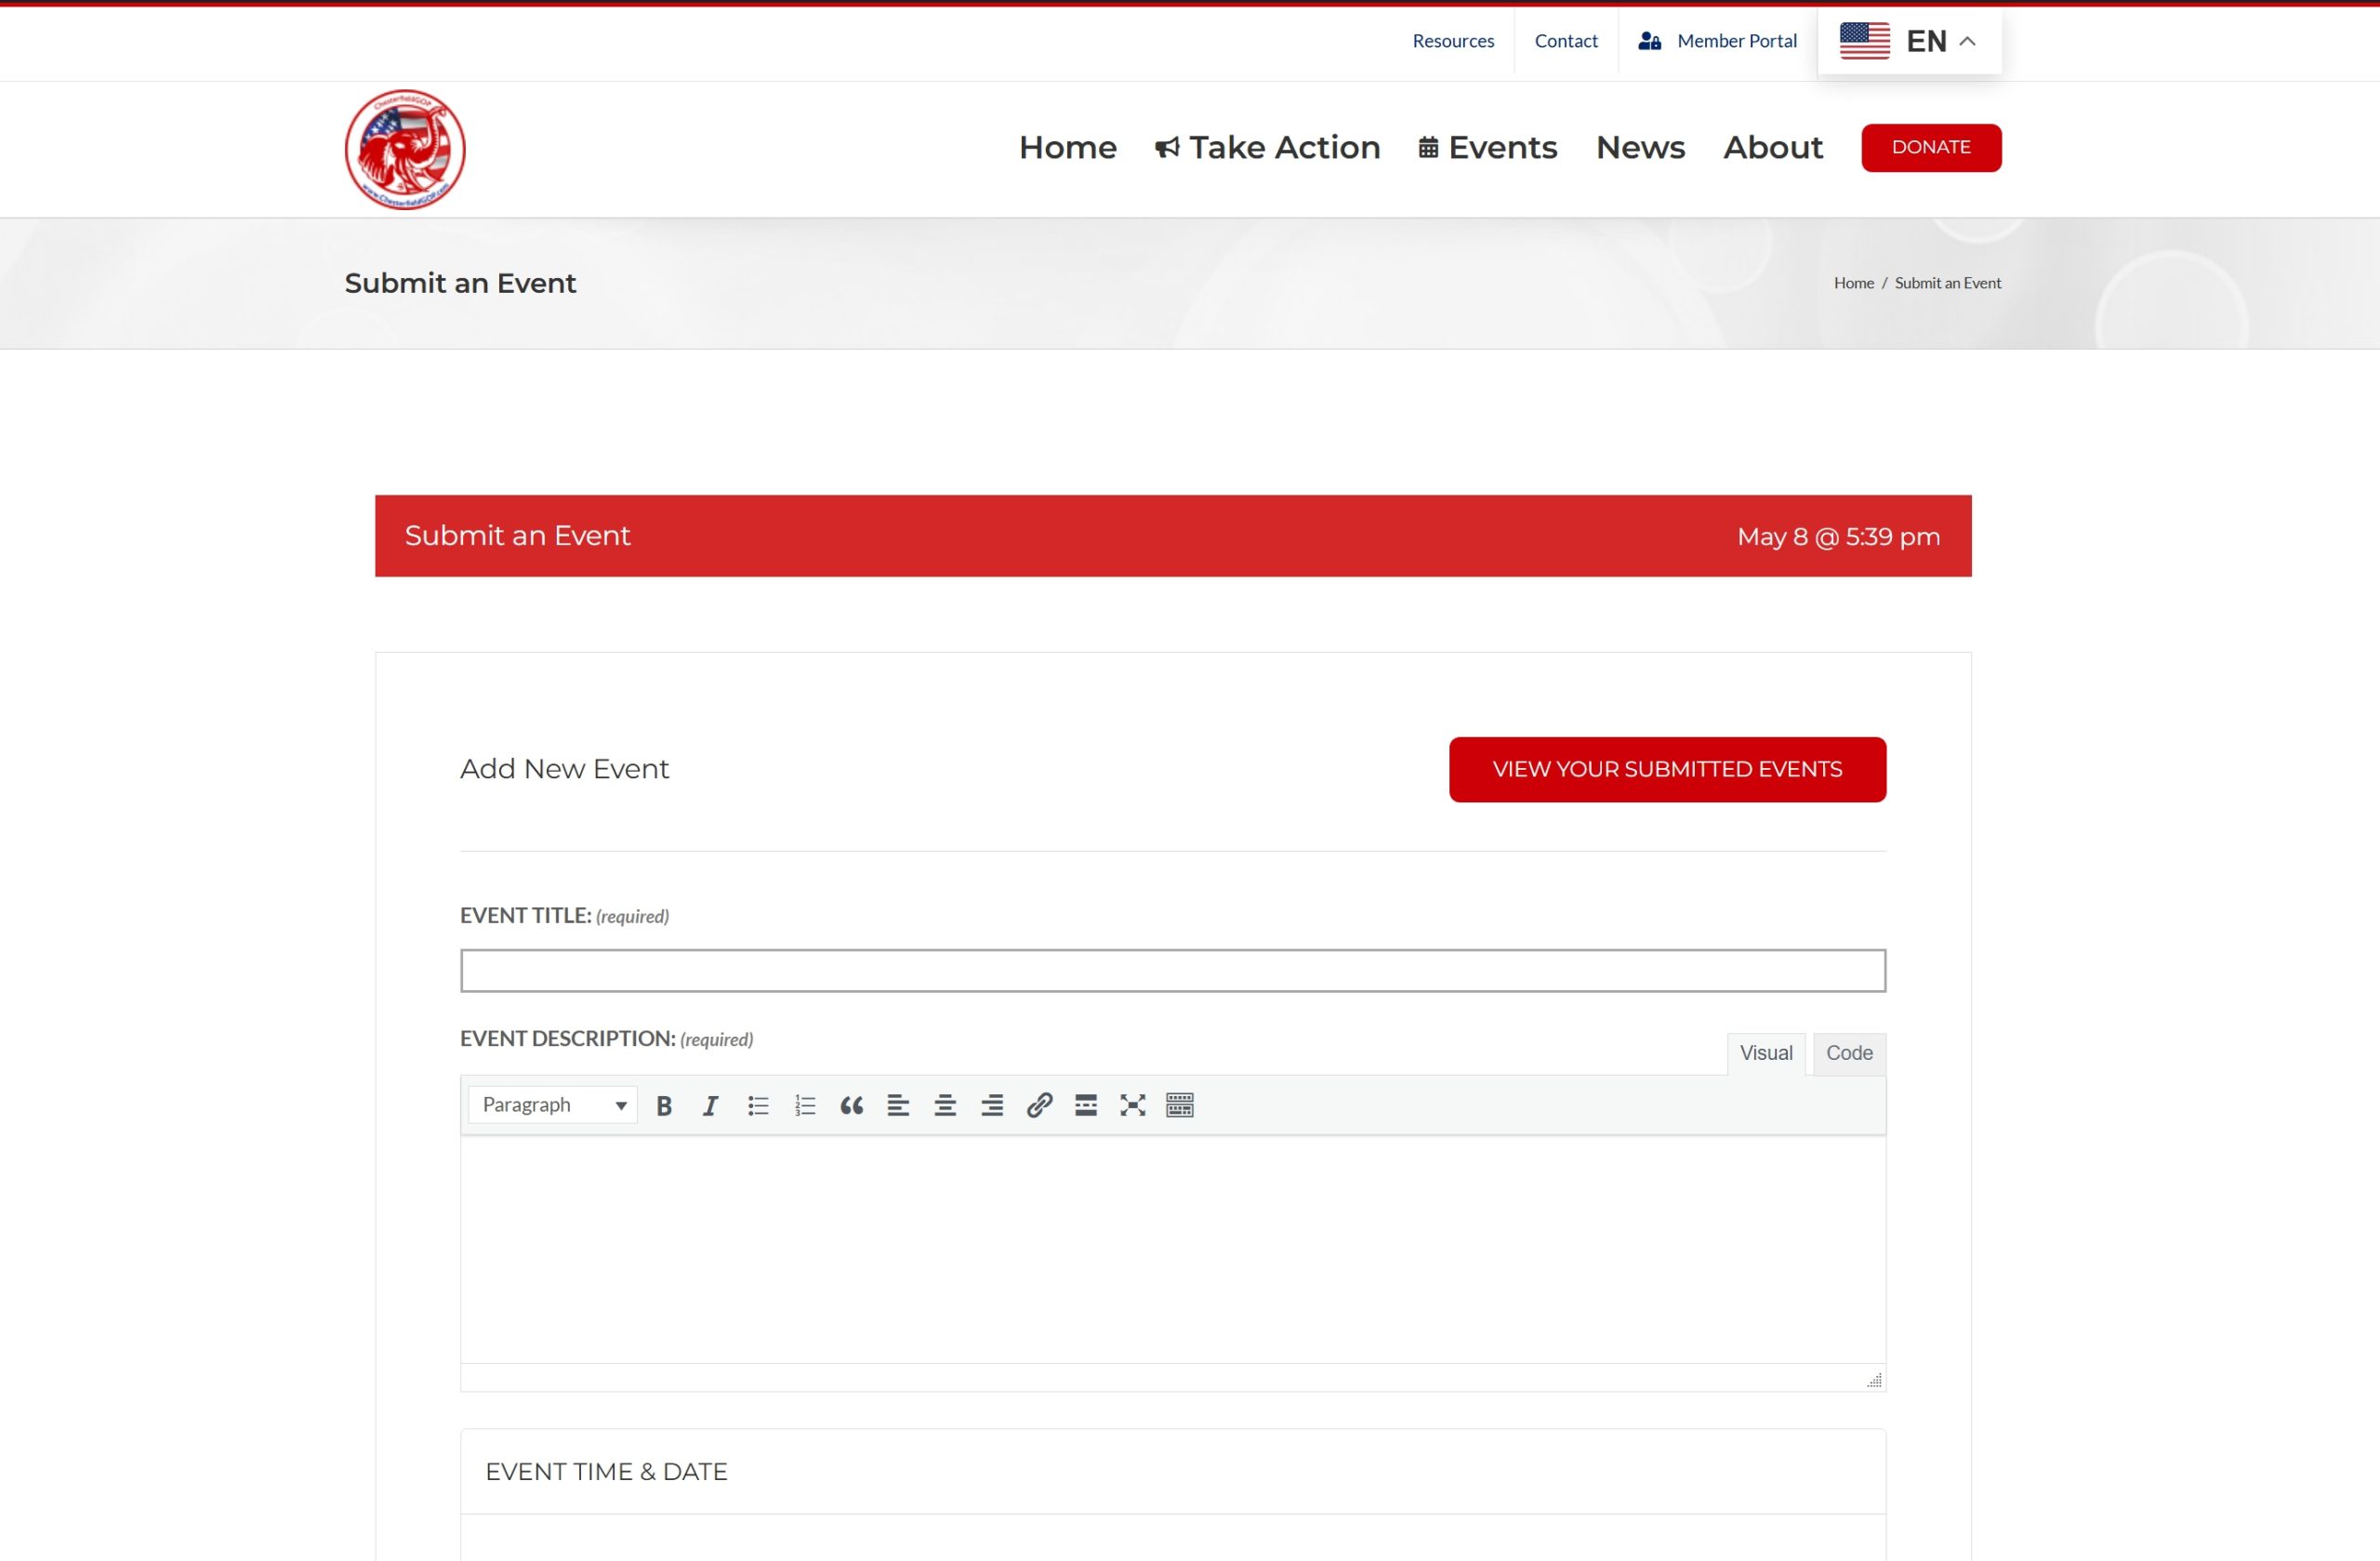Toggle italic formatting in the editor
Image resolution: width=2380 pixels, height=1561 pixels.
coord(710,1105)
